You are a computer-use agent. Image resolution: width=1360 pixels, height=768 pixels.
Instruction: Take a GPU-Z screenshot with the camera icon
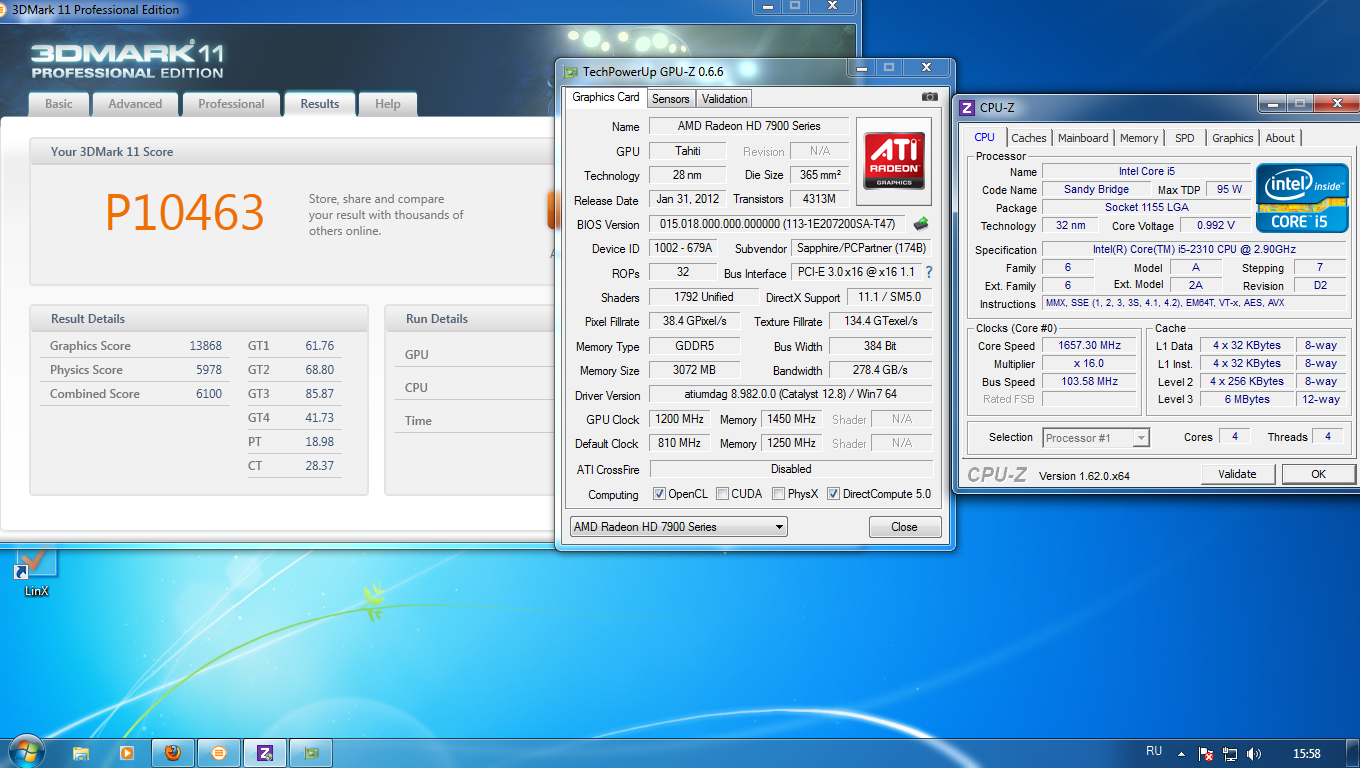click(x=930, y=97)
